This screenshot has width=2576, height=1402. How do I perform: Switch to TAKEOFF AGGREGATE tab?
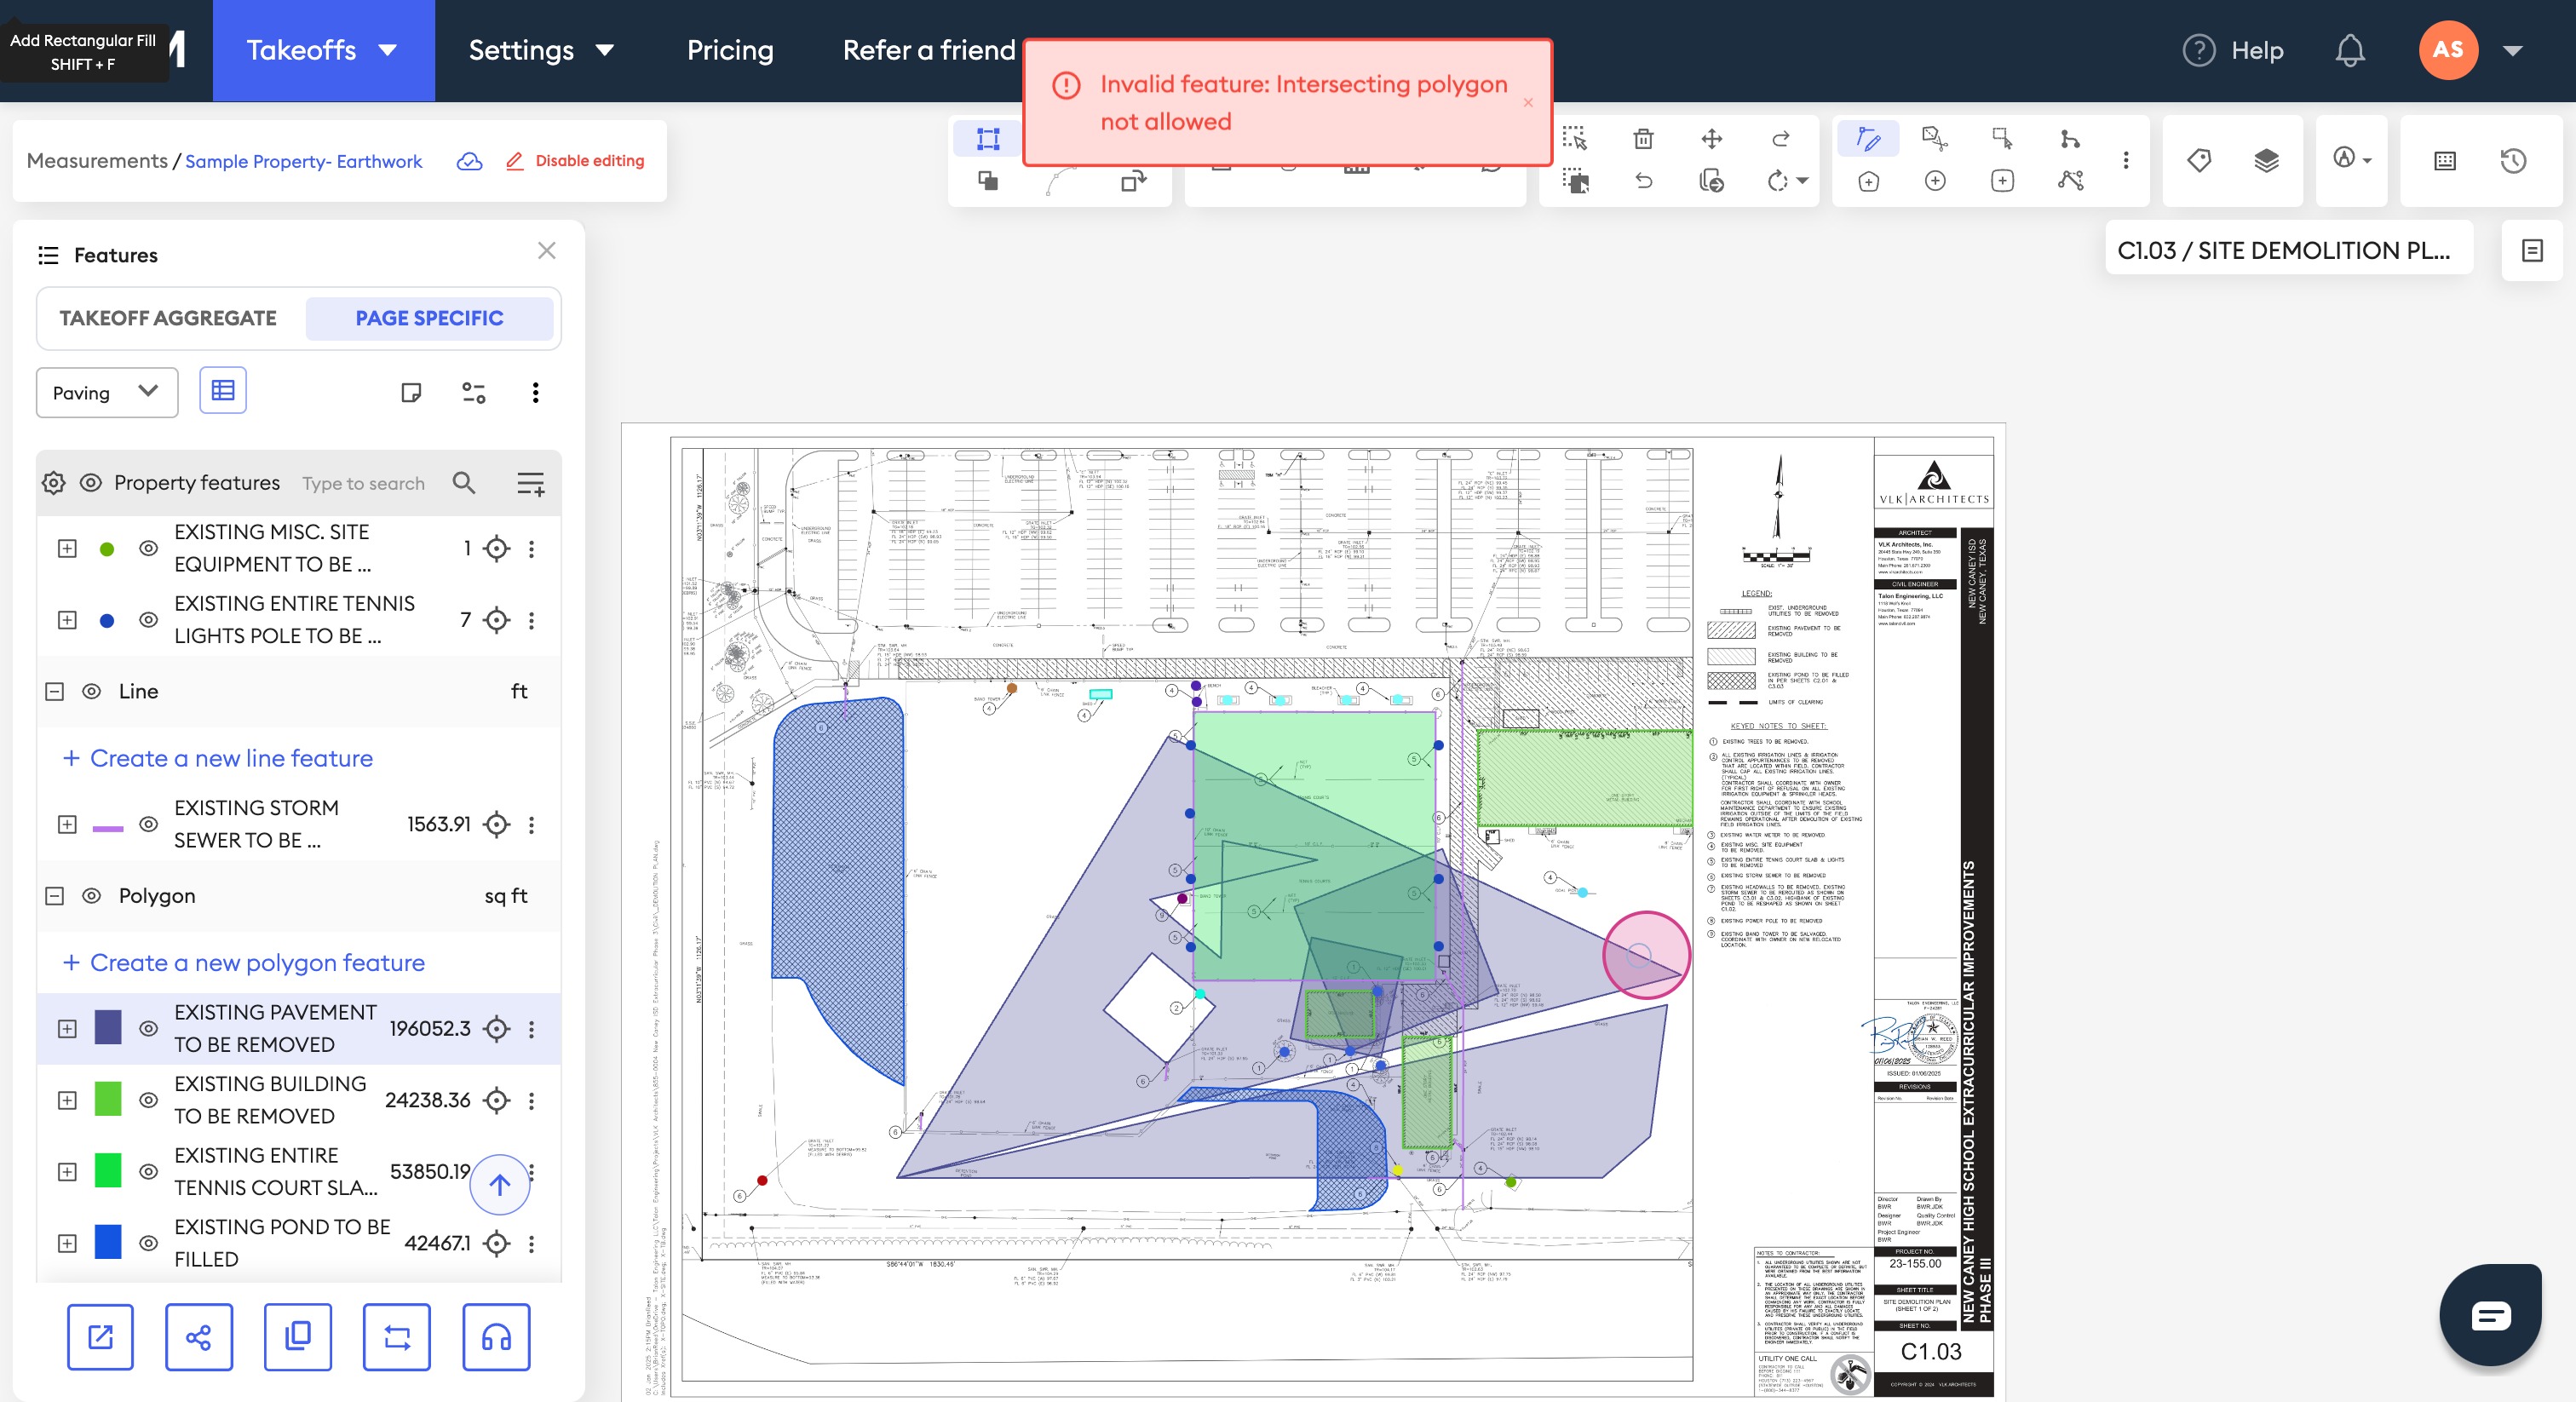coord(168,318)
